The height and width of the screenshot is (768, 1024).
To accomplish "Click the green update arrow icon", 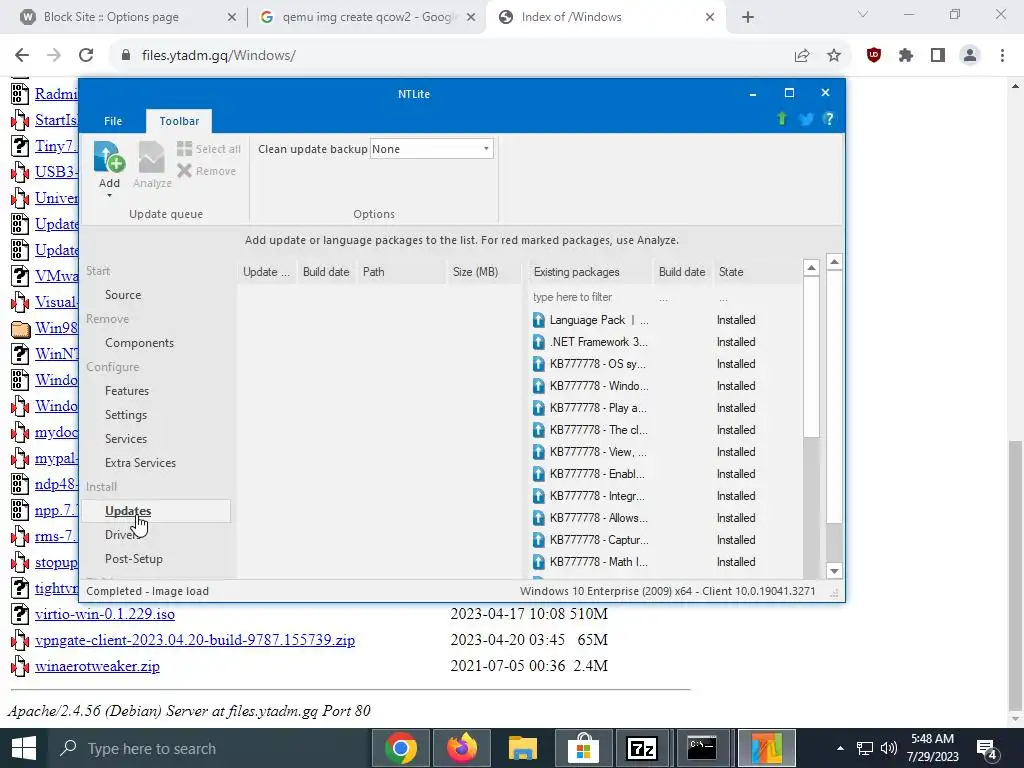I will click(782, 119).
